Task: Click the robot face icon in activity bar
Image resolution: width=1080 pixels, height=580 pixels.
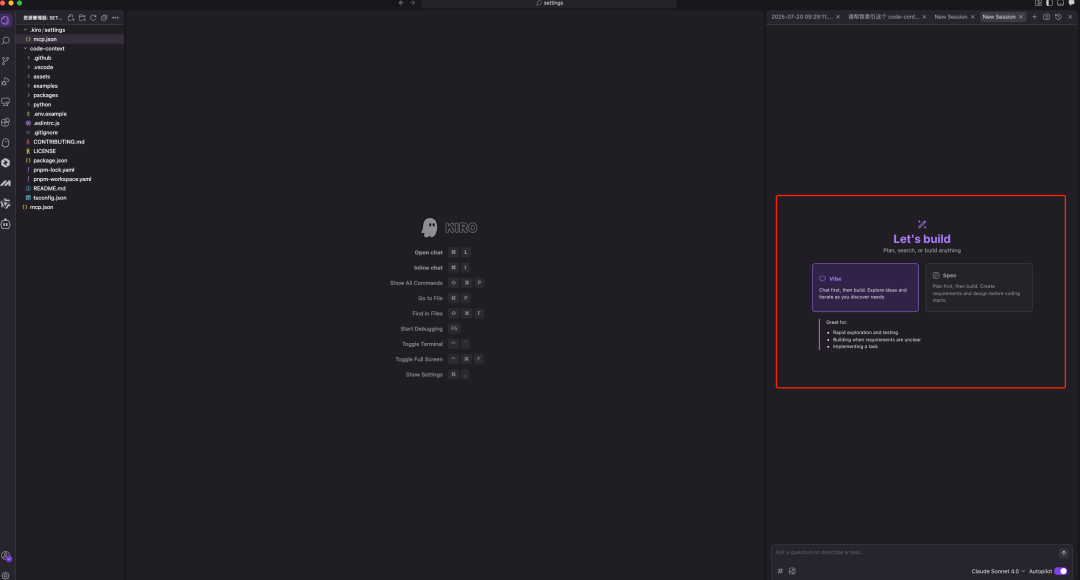Action: click(6, 224)
